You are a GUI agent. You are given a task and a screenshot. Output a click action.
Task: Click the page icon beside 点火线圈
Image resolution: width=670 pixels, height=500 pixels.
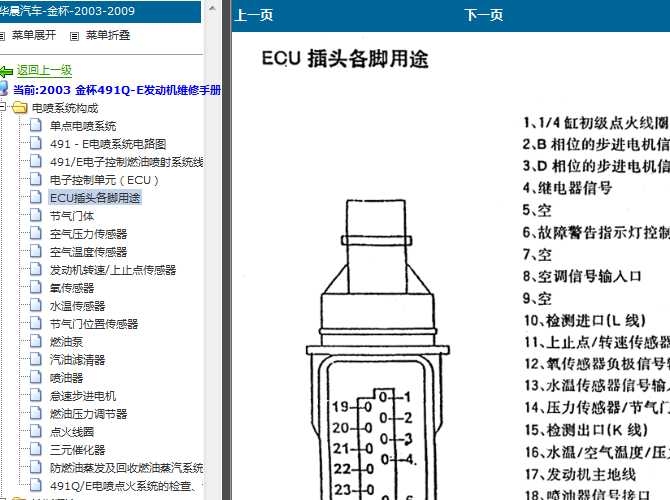pos(36,430)
